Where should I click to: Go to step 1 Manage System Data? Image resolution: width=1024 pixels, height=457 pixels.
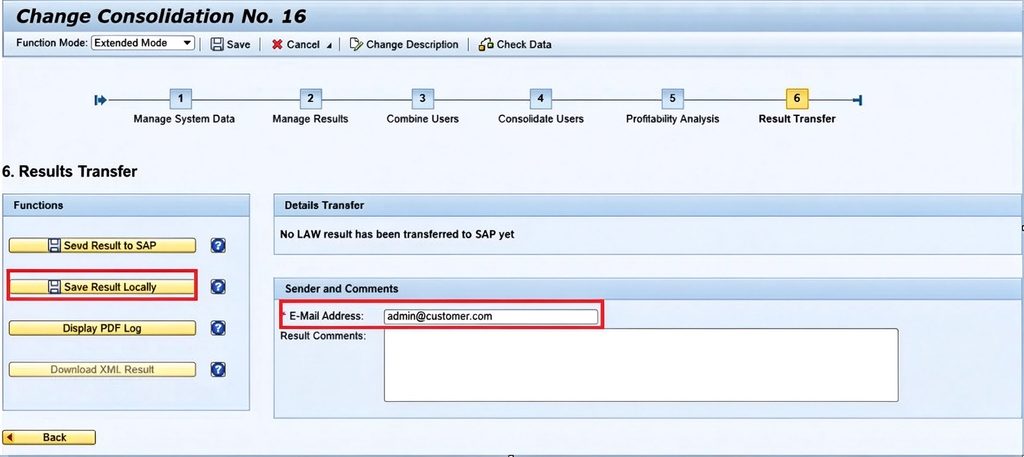180,99
